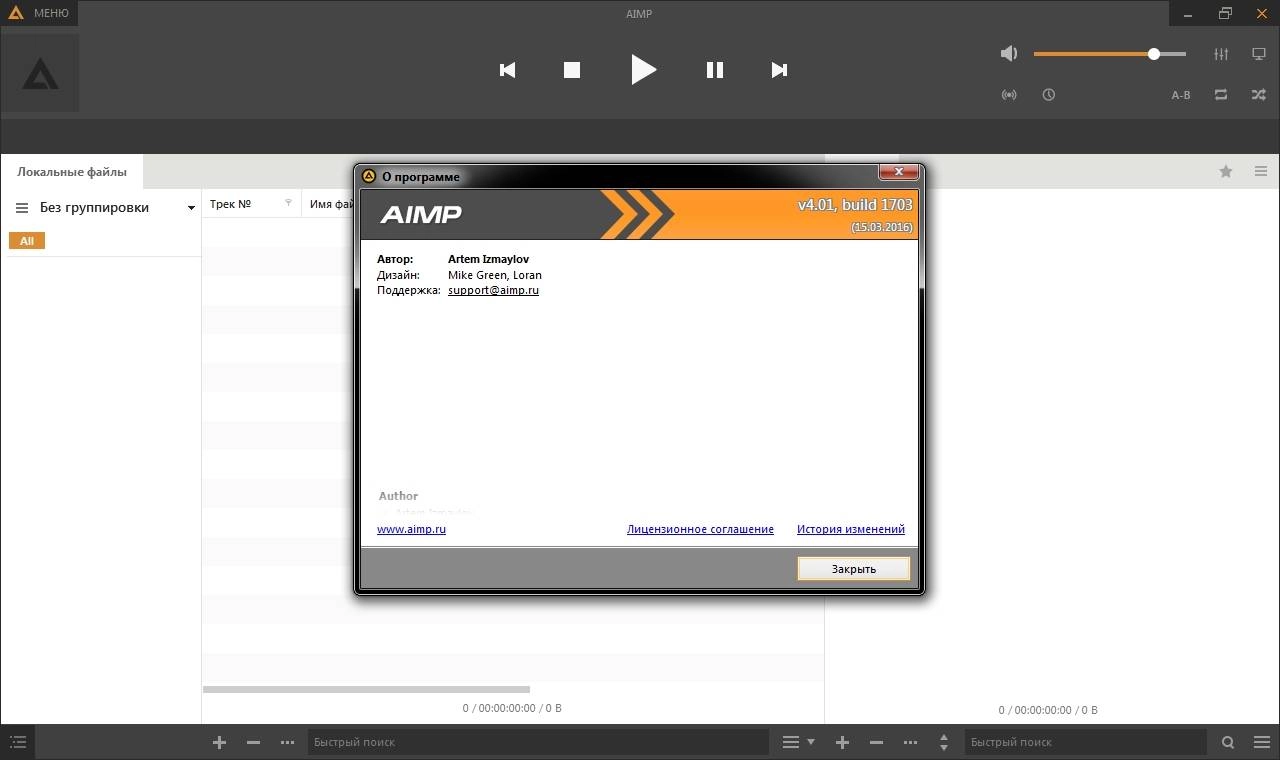The image size is (1280, 760).
Task: Open the История изменений link
Action: click(851, 529)
